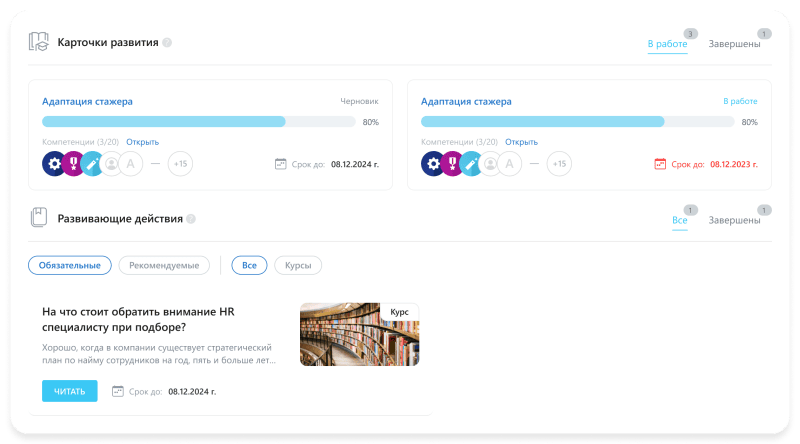
Task: Toggle the Рекомендуемые filter chip
Action: pyautogui.click(x=164, y=265)
